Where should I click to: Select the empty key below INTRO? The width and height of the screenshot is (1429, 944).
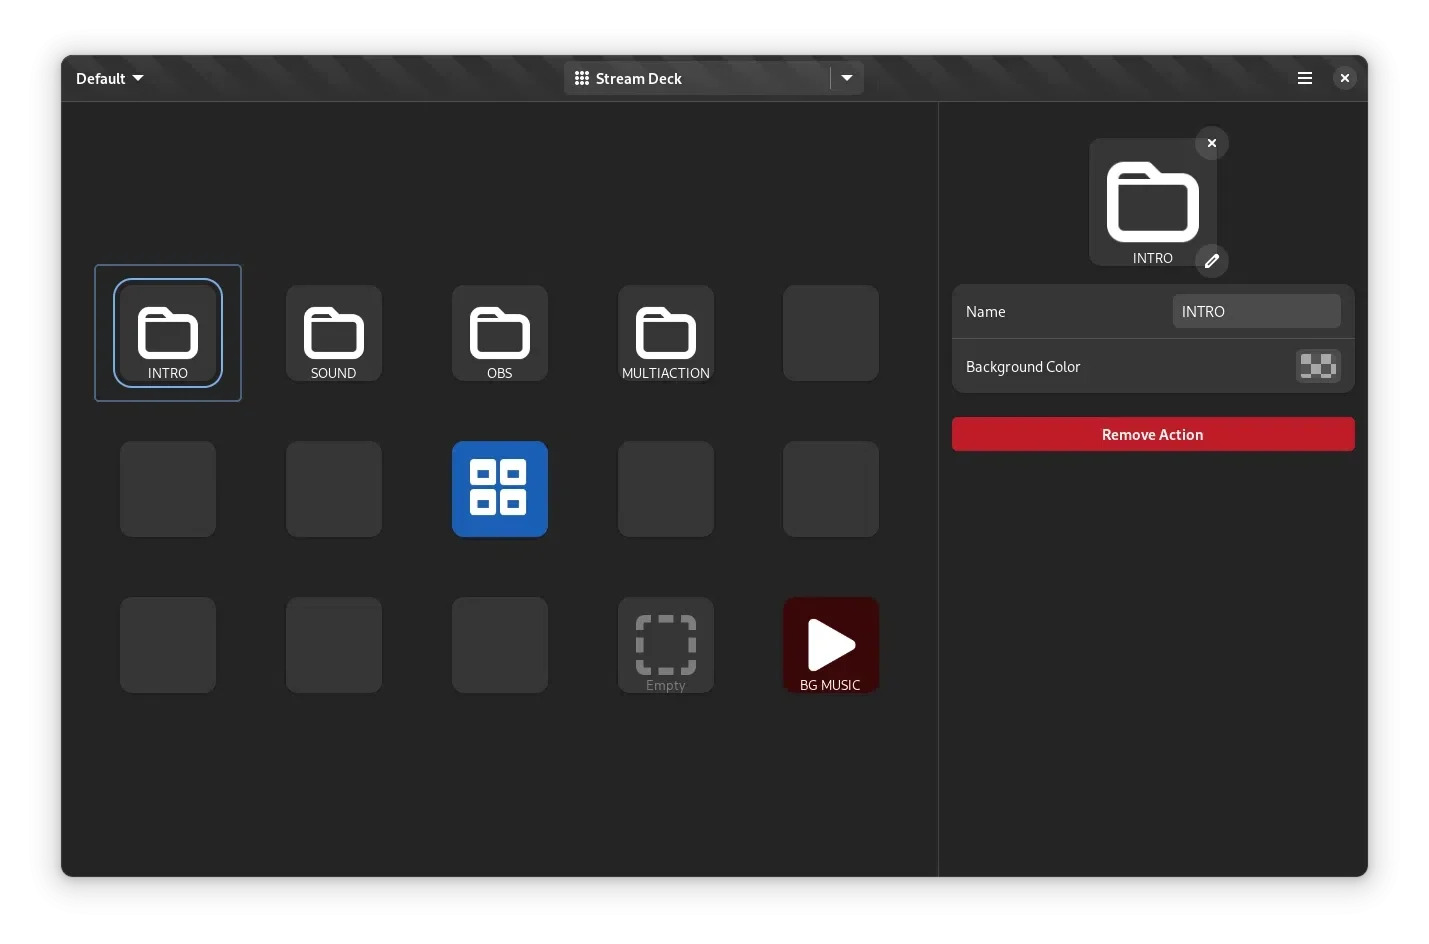(x=168, y=489)
